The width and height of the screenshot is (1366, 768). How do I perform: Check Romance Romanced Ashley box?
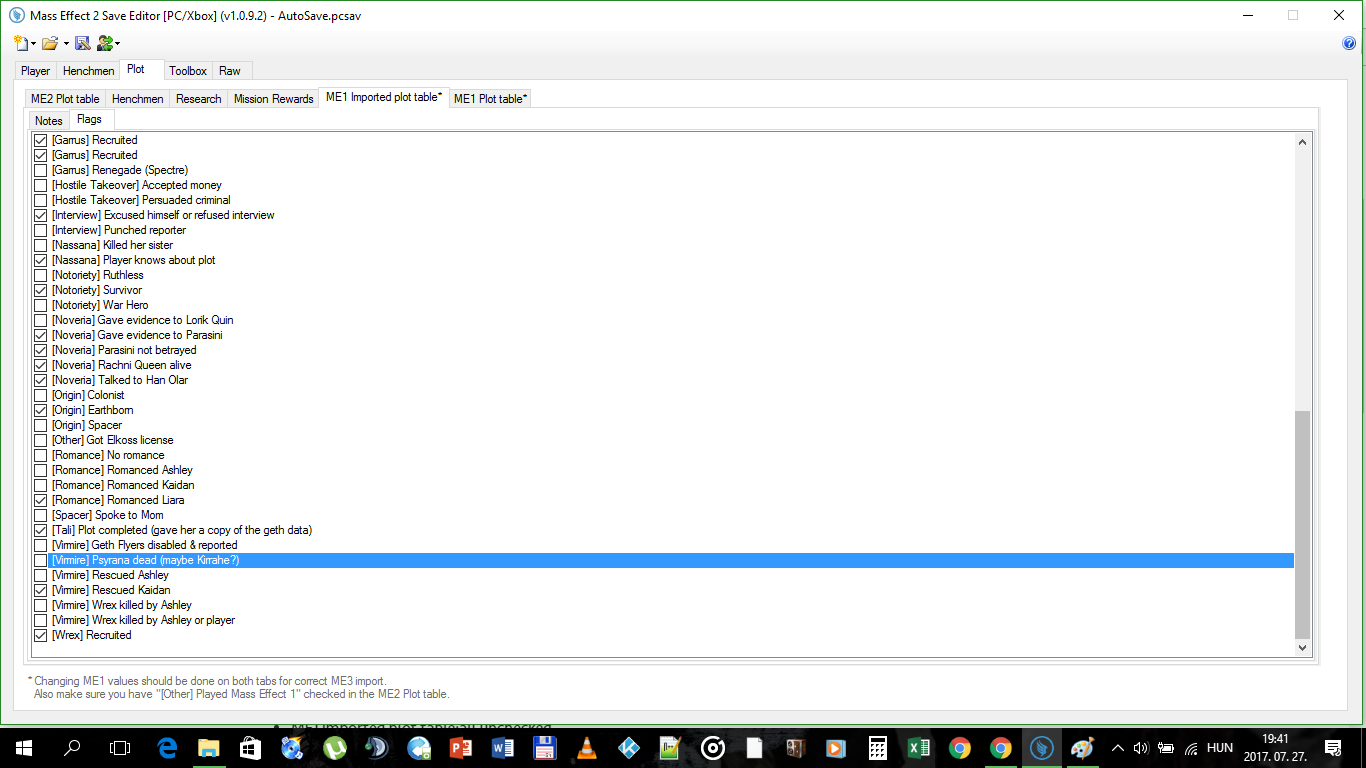(x=41, y=470)
